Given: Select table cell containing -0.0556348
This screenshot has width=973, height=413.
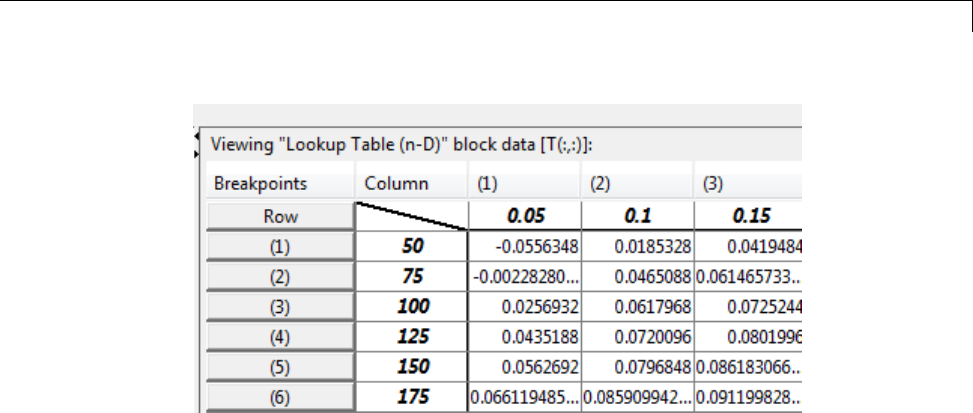Looking at the screenshot, I should pyautogui.click(x=524, y=243).
